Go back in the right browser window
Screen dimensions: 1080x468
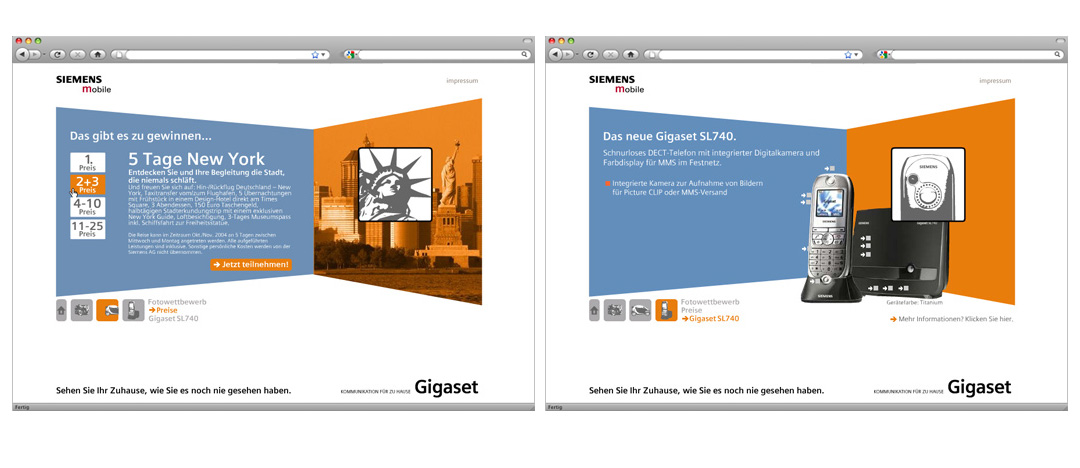click(x=555, y=54)
